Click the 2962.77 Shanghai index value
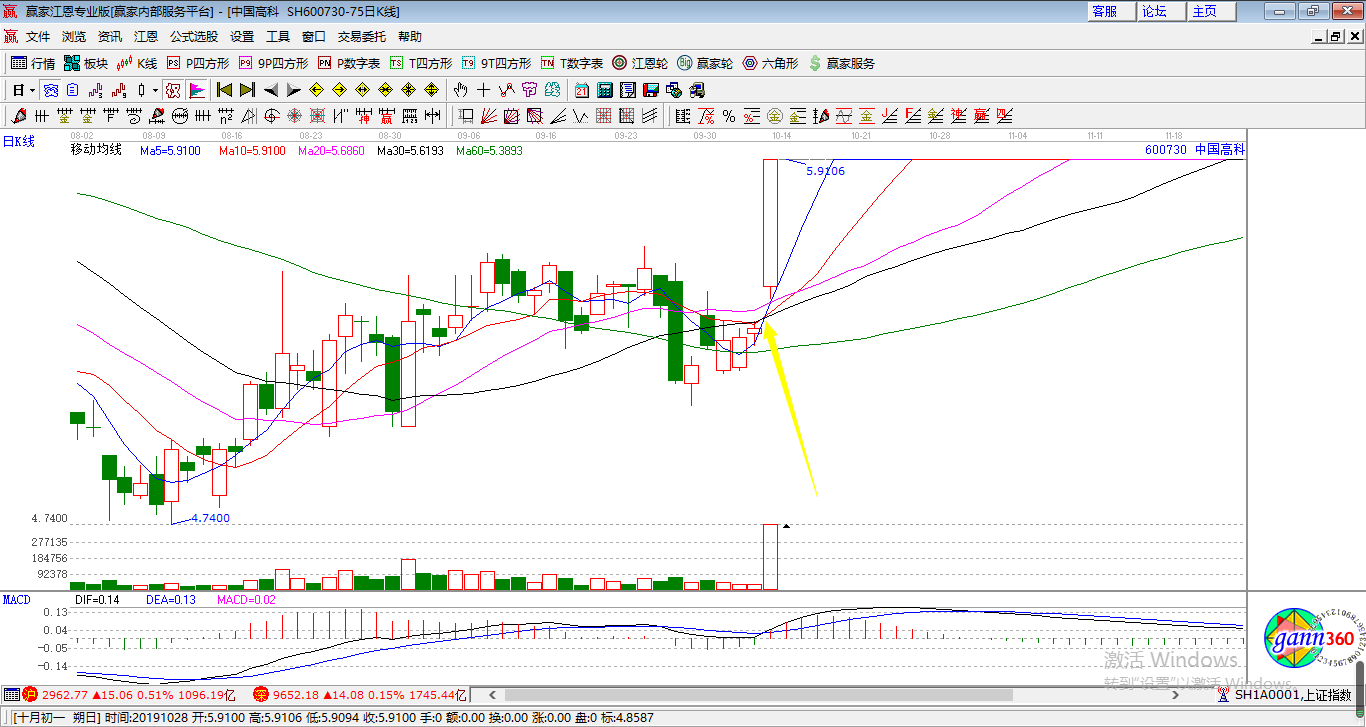This screenshot has width=1366, height=727. click(x=64, y=694)
